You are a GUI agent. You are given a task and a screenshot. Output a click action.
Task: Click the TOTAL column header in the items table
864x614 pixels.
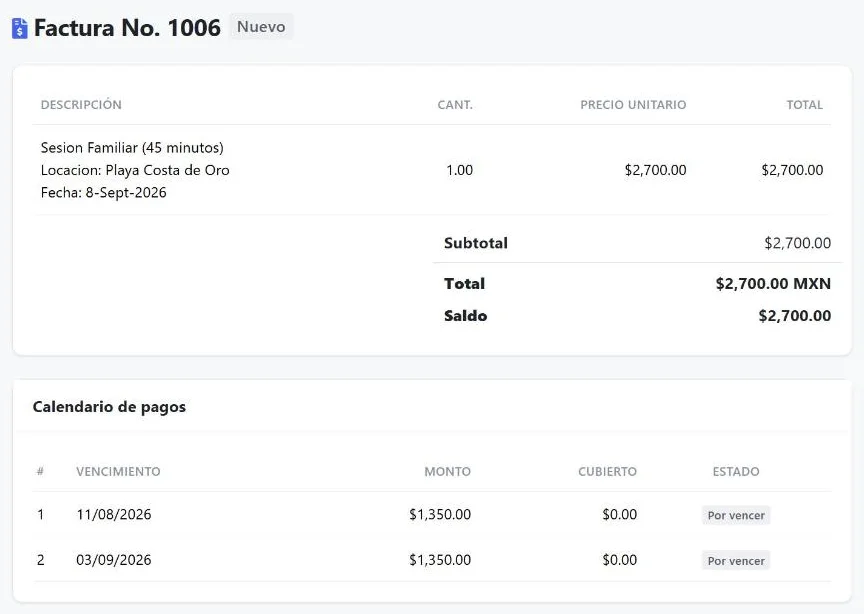pyautogui.click(x=804, y=105)
